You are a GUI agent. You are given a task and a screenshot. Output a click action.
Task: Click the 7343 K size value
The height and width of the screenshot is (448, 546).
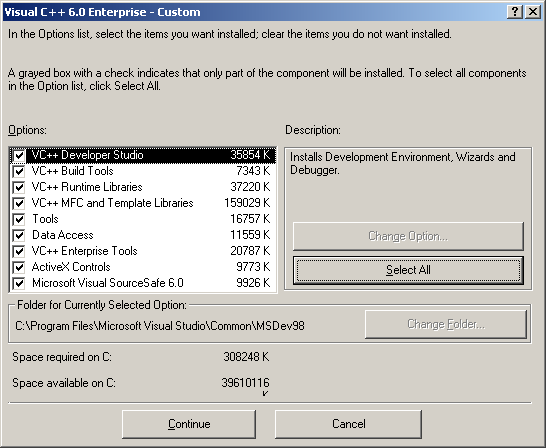[253, 171]
